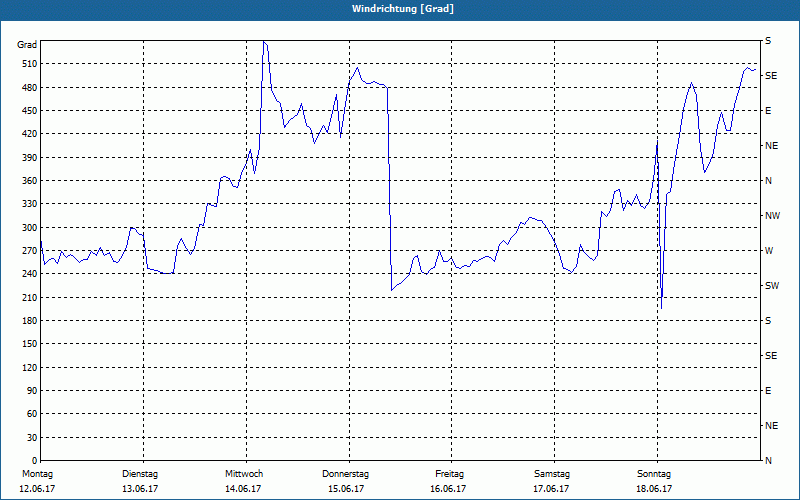This screenshot has height=500, width=800.
Task: Select the y-axis value "390"
Action: click(x=30, y=158)
